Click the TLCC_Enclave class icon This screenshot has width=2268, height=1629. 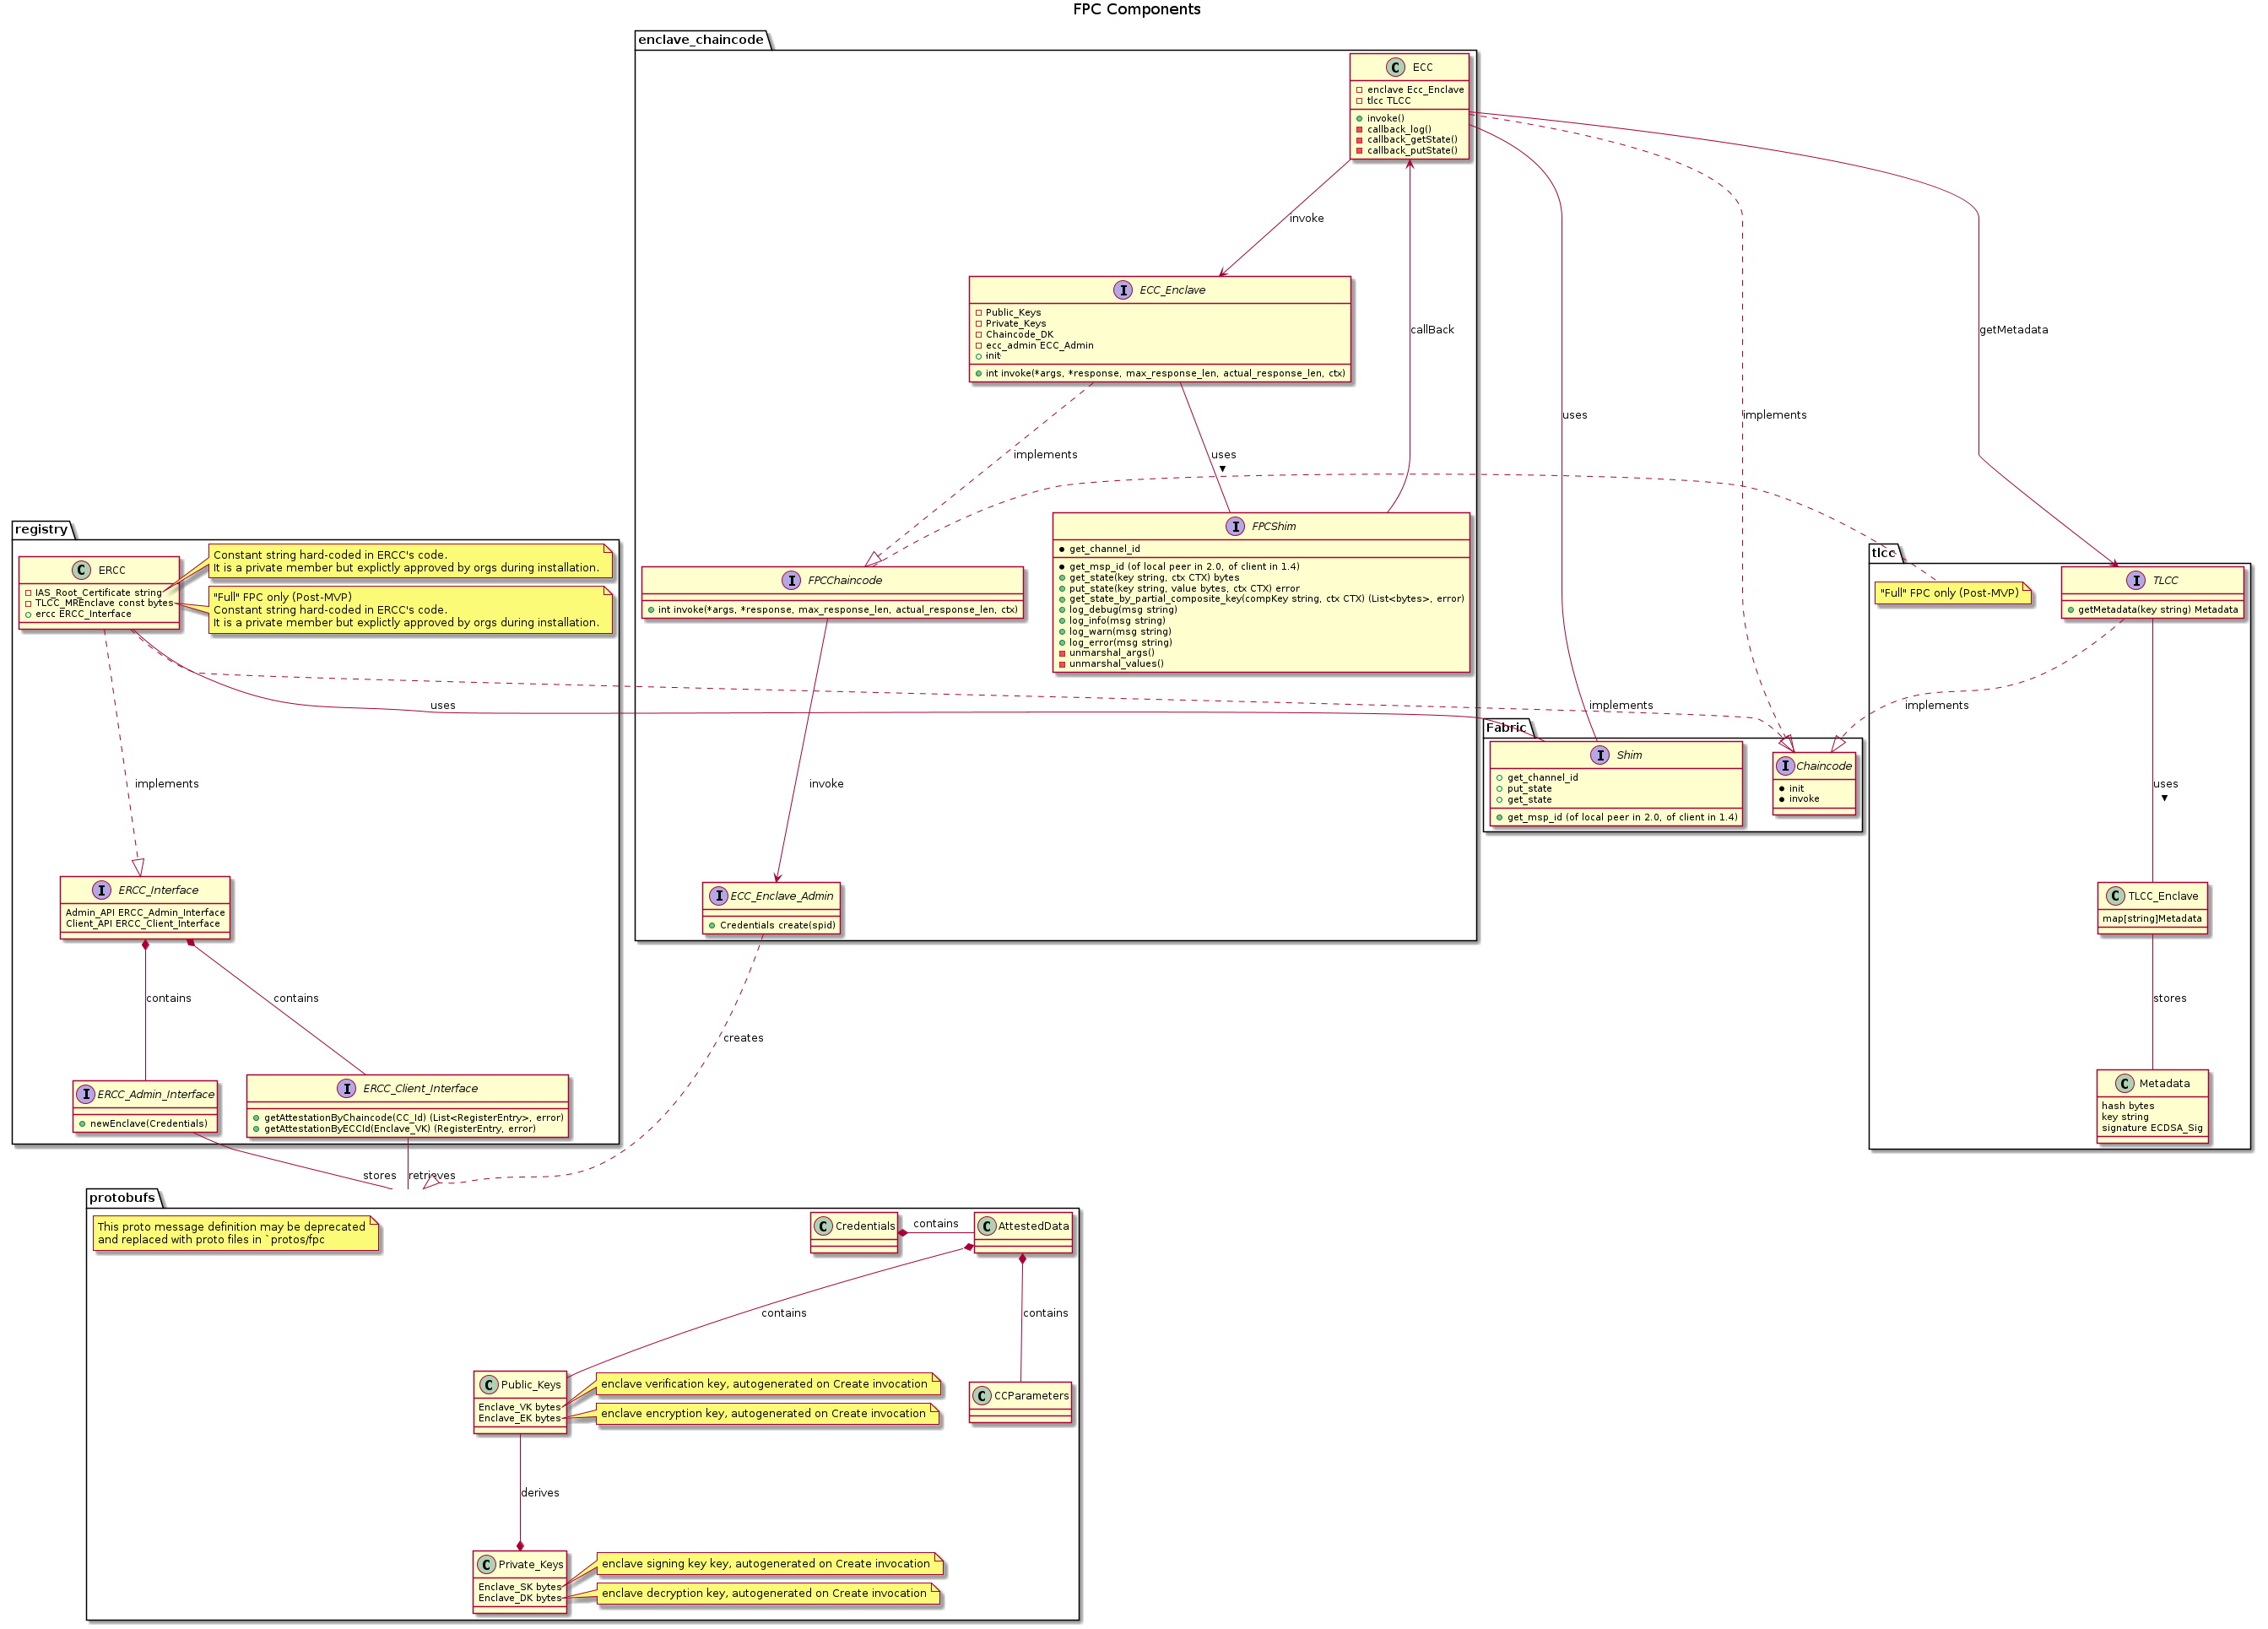[x=2115, y=896]
